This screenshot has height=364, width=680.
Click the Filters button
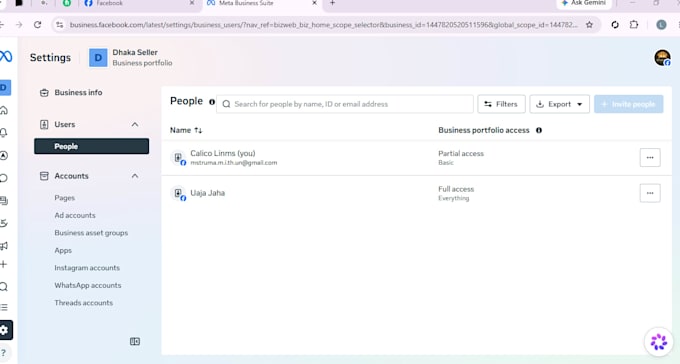tap(501, 104)
